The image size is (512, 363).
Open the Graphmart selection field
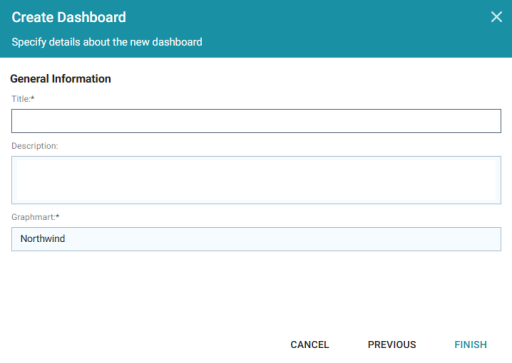(x=256, y=239)
